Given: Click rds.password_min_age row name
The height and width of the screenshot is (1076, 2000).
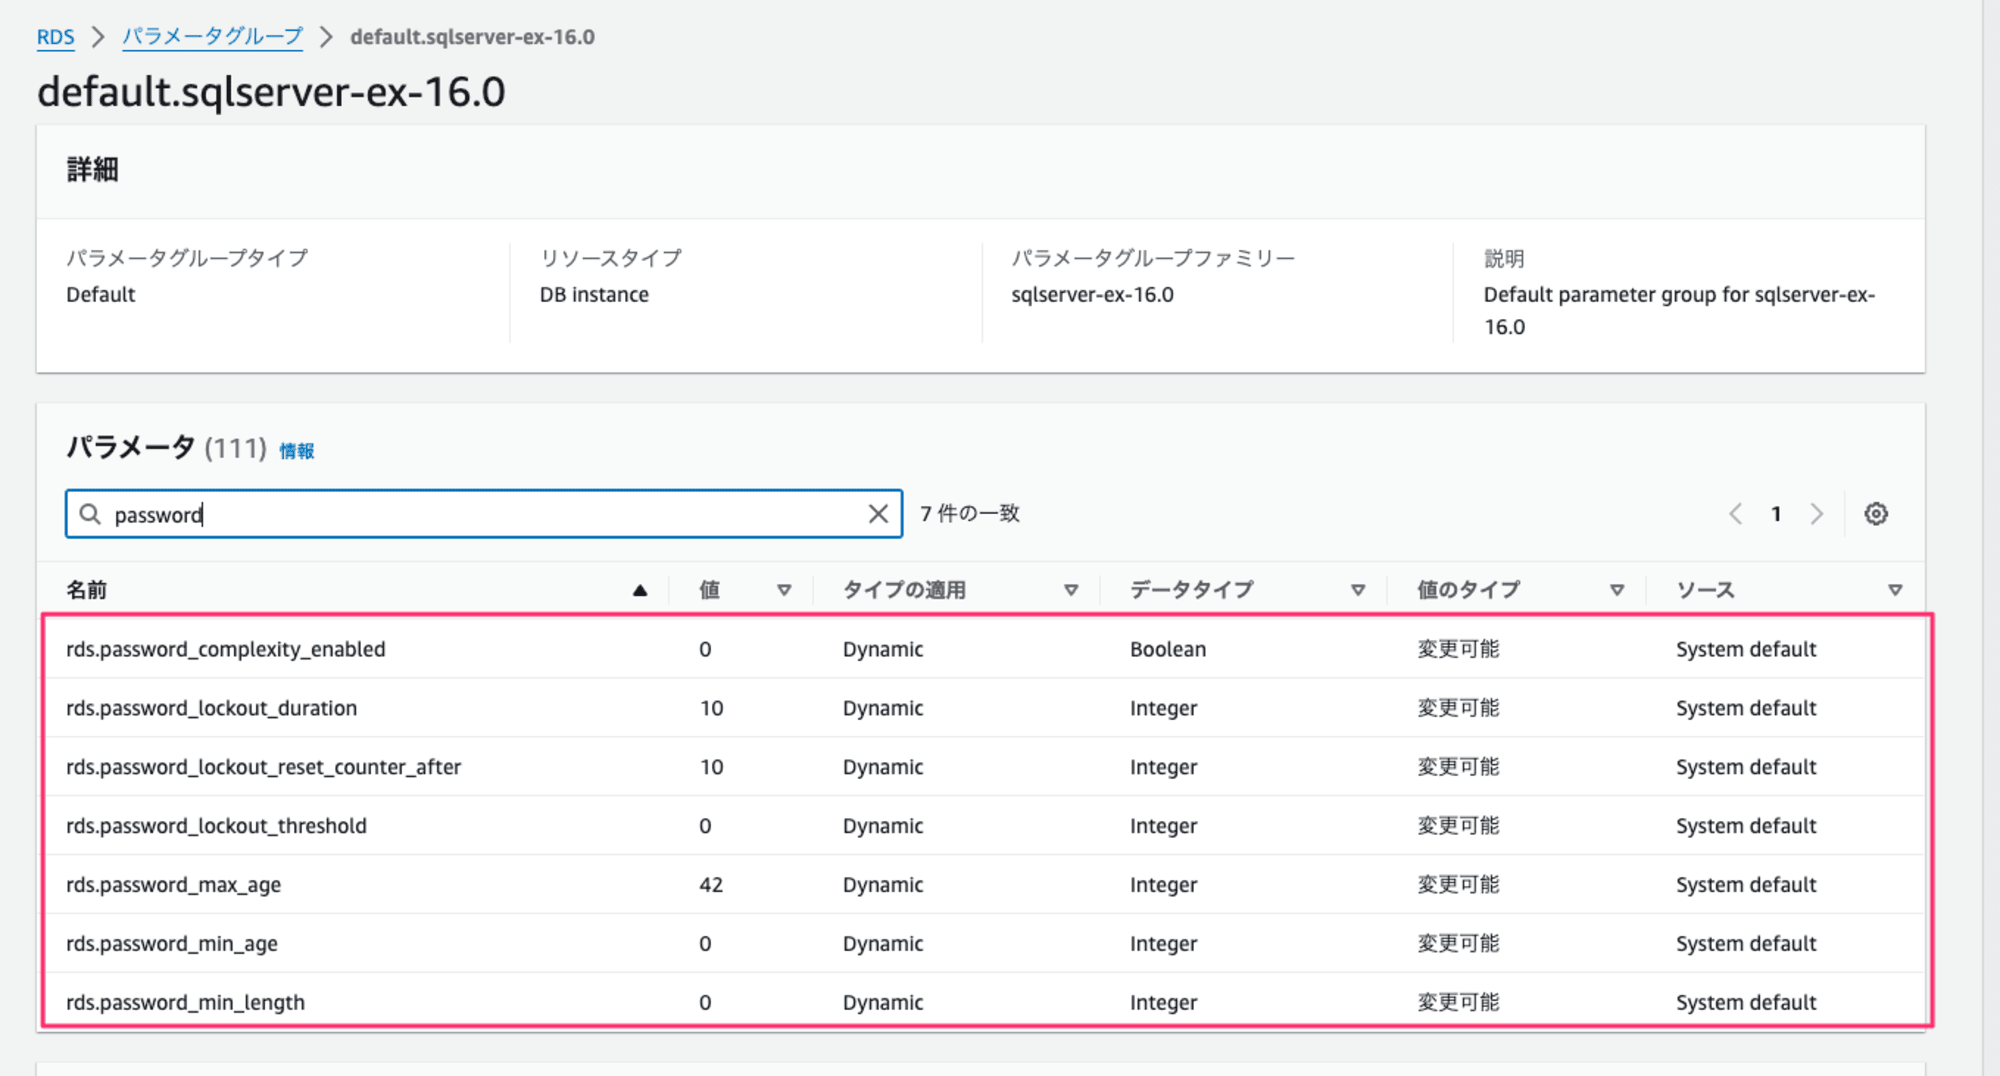Looking at the screenshot, I should coord(172,944).
